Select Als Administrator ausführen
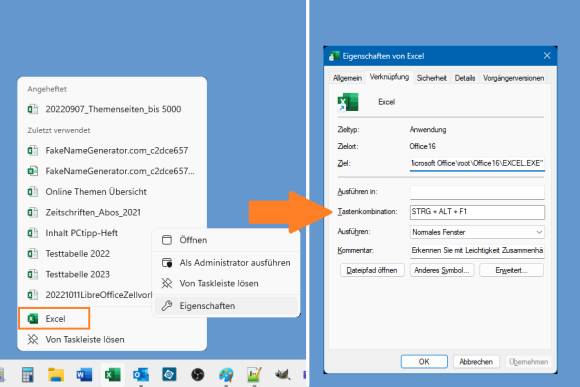The image size is (580, 387). 226,263
